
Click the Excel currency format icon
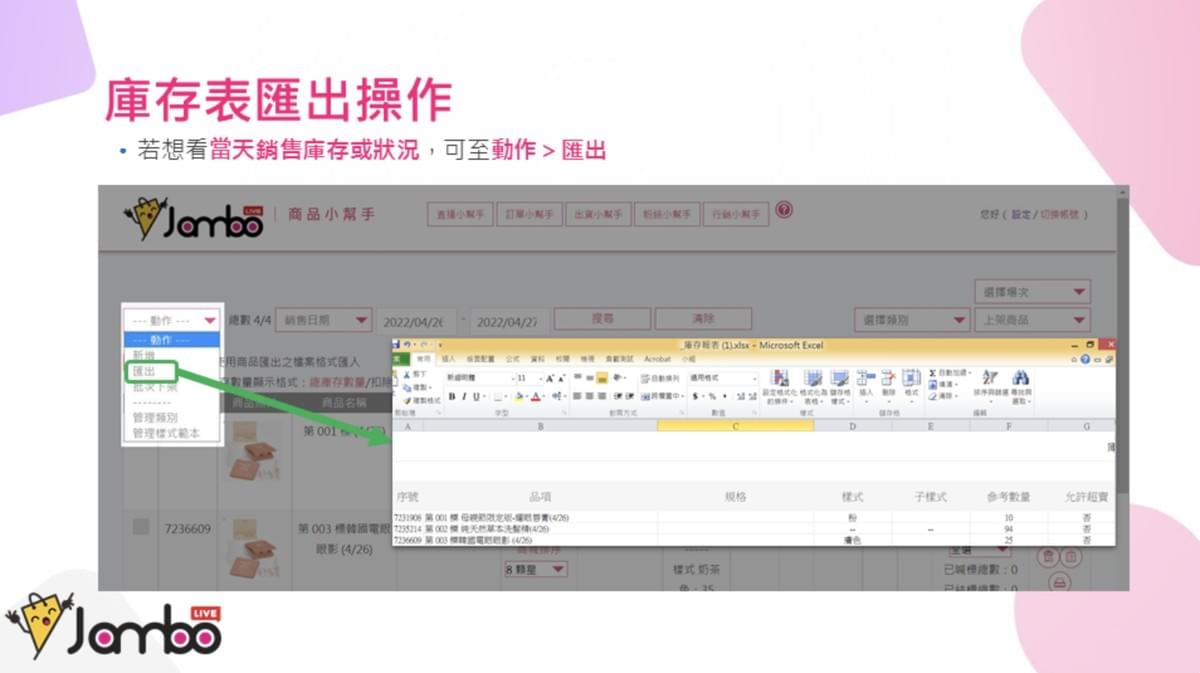coord(695,396)
